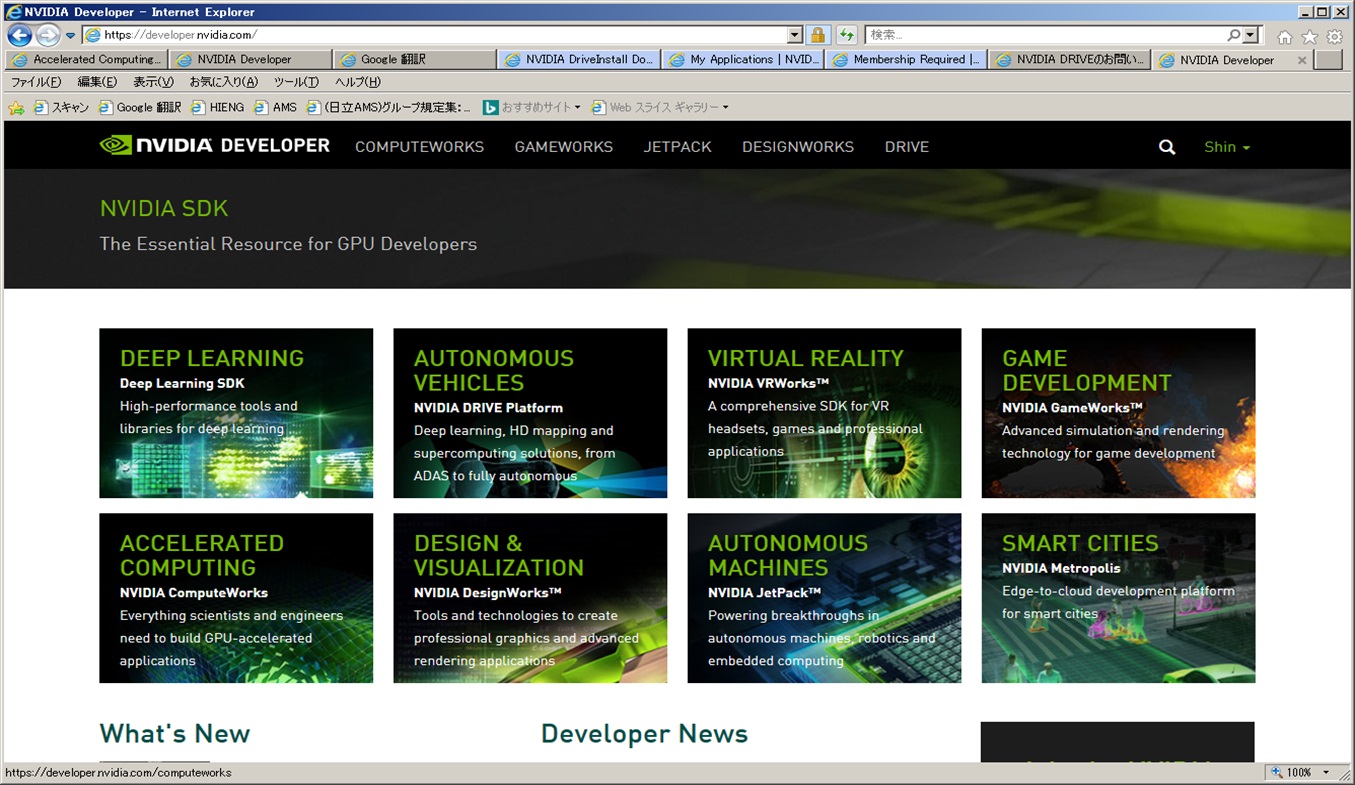1355x785 pixels.
Task: Open the 編集(E) menu
Action: tap(97, 82)
